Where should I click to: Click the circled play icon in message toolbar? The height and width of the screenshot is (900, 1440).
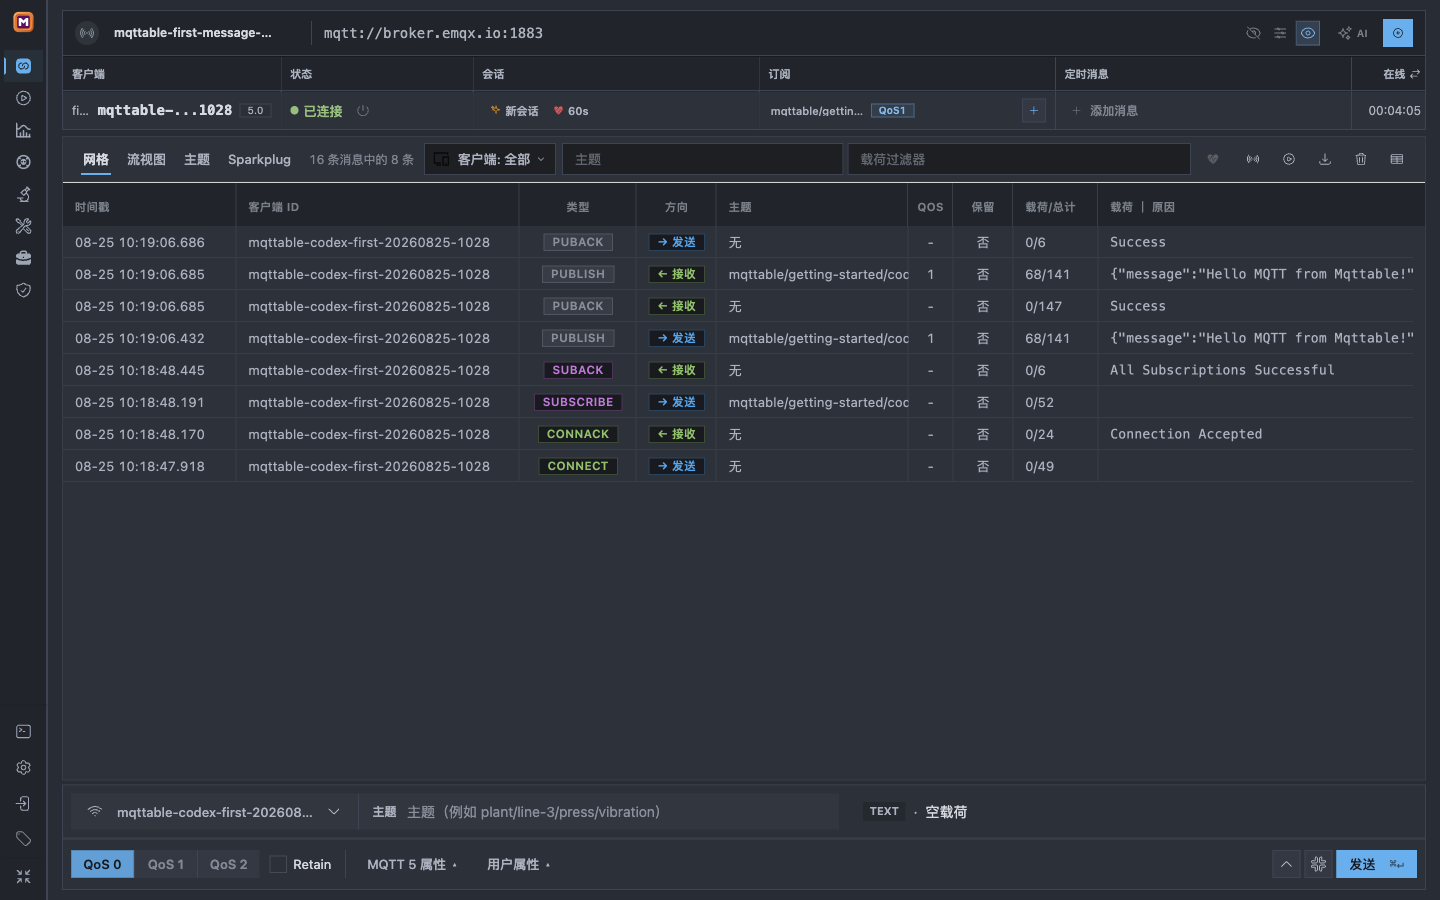coord(1289,159)
